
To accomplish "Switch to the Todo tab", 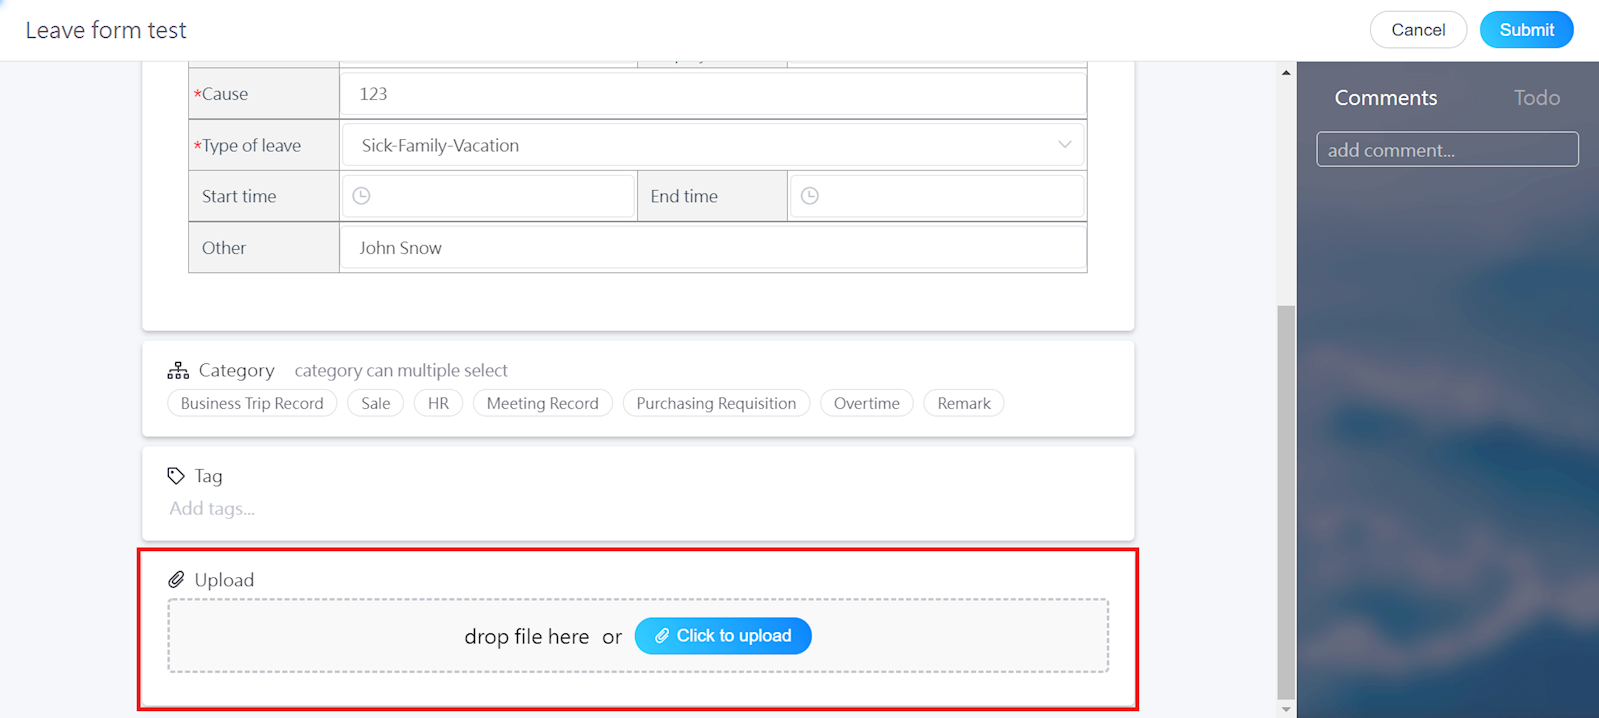I will pyautogui.click(x=1536, y=98).
